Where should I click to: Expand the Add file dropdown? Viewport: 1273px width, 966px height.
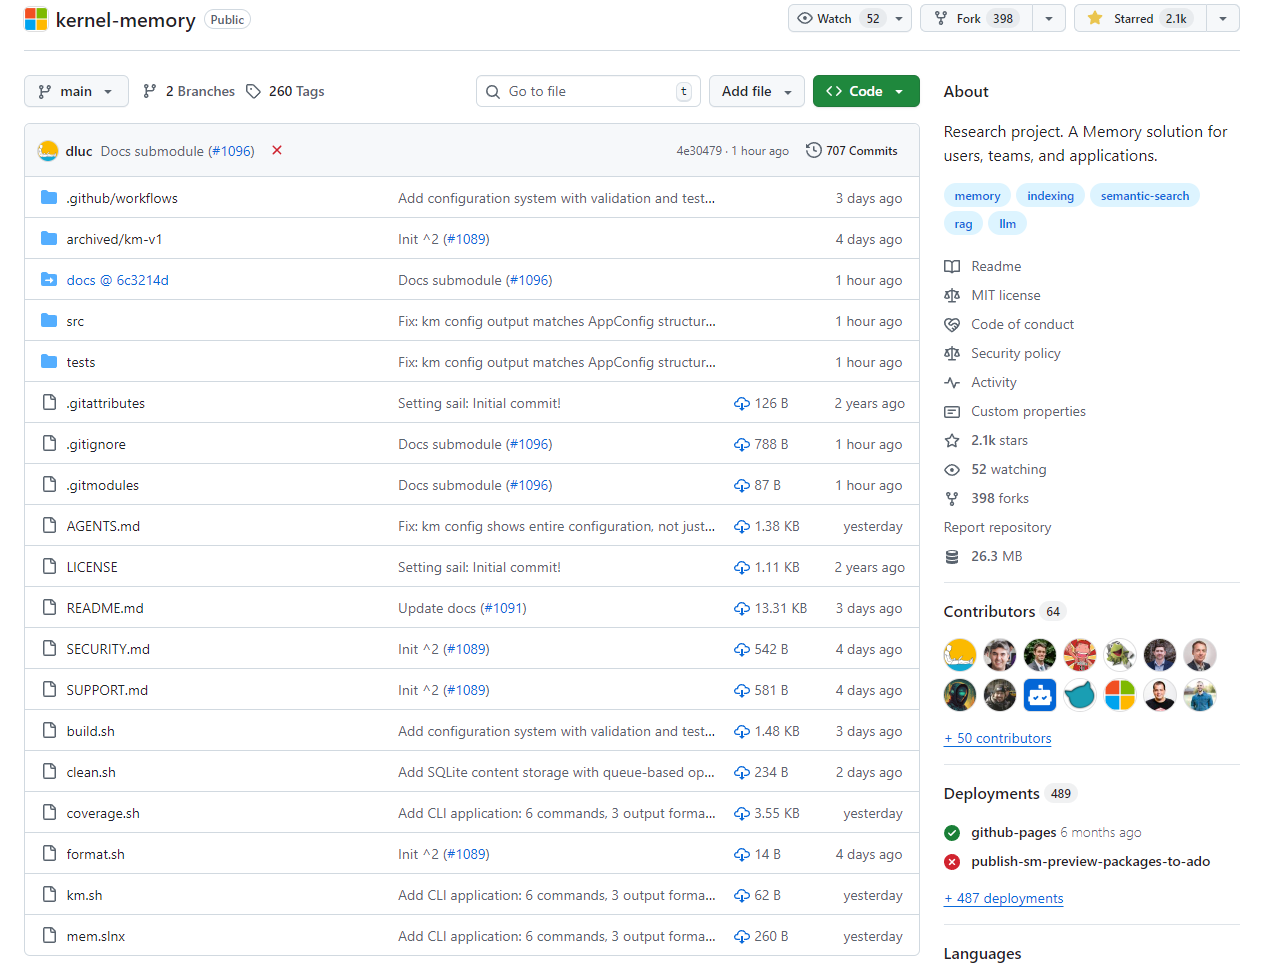757,91
